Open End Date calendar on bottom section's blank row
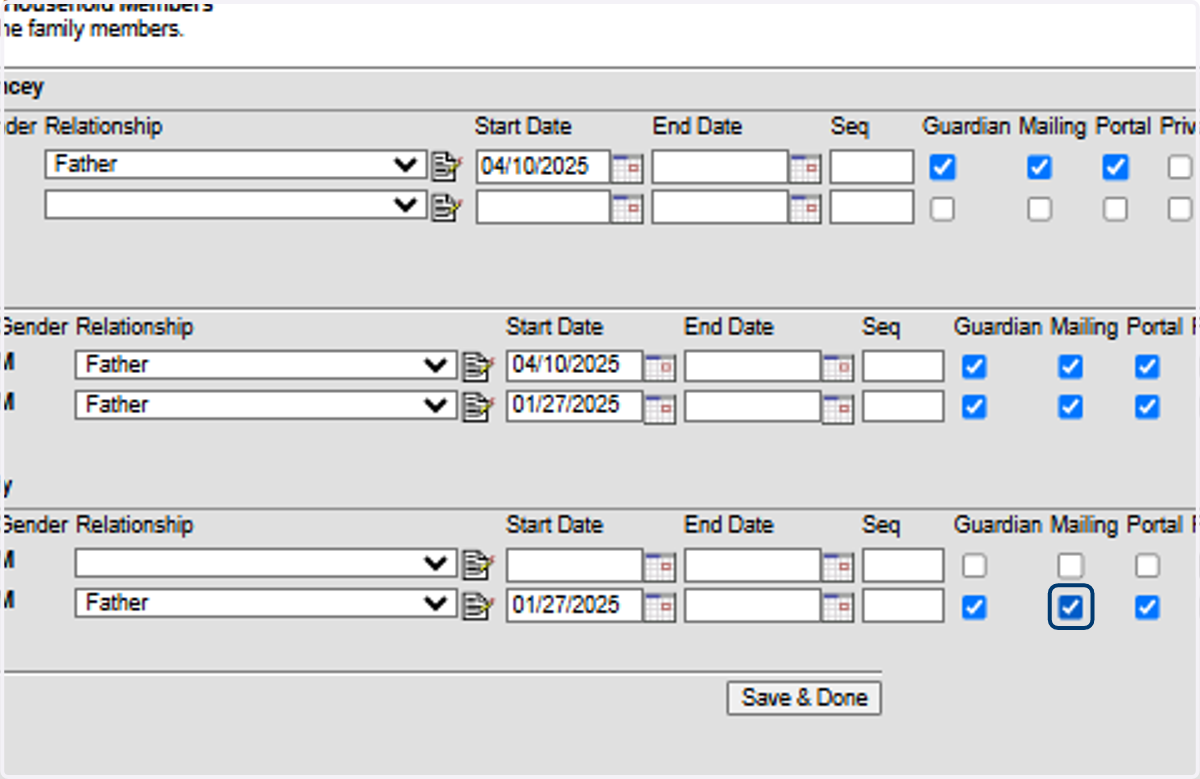 [x=838, y=567]
